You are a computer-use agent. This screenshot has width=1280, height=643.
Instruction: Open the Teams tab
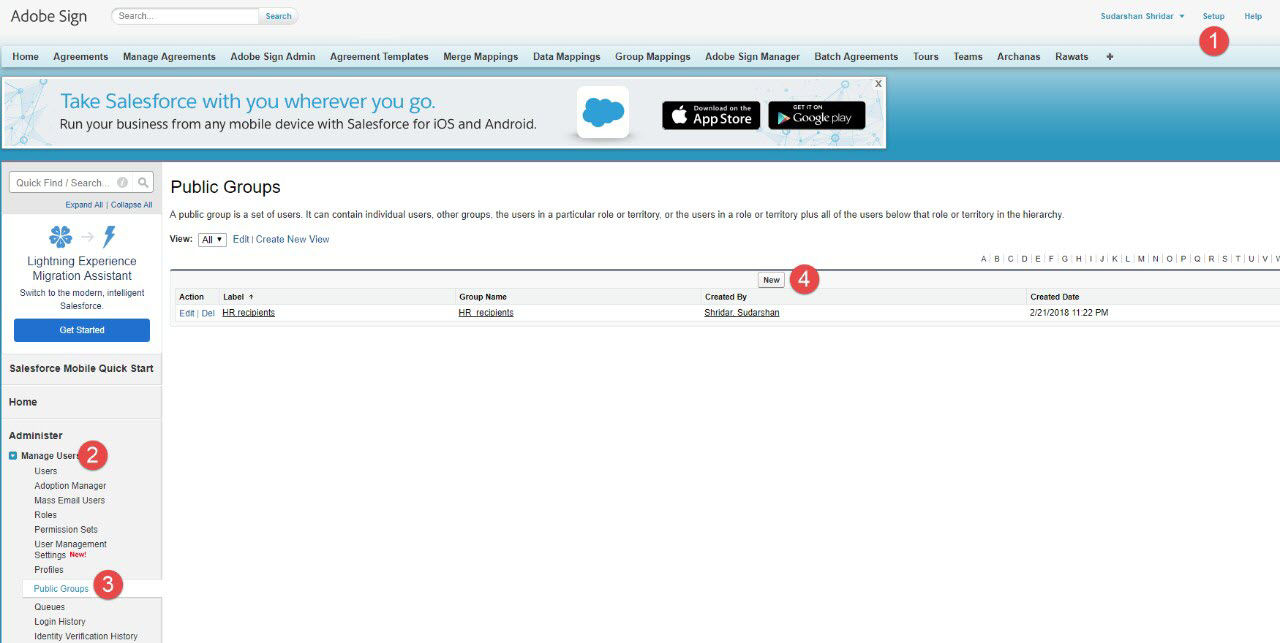coord(968,57)
